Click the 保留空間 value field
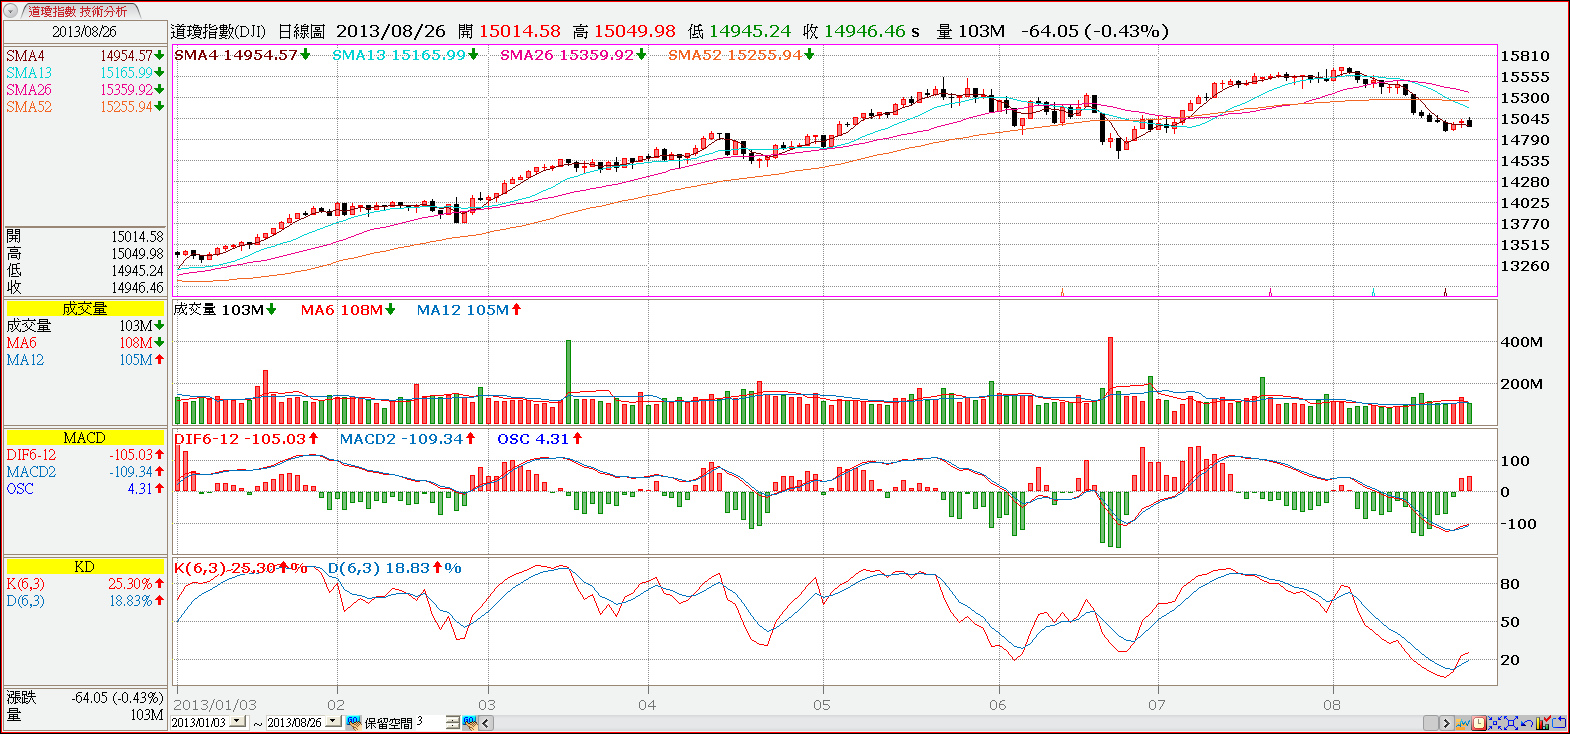 pos(427,722)
